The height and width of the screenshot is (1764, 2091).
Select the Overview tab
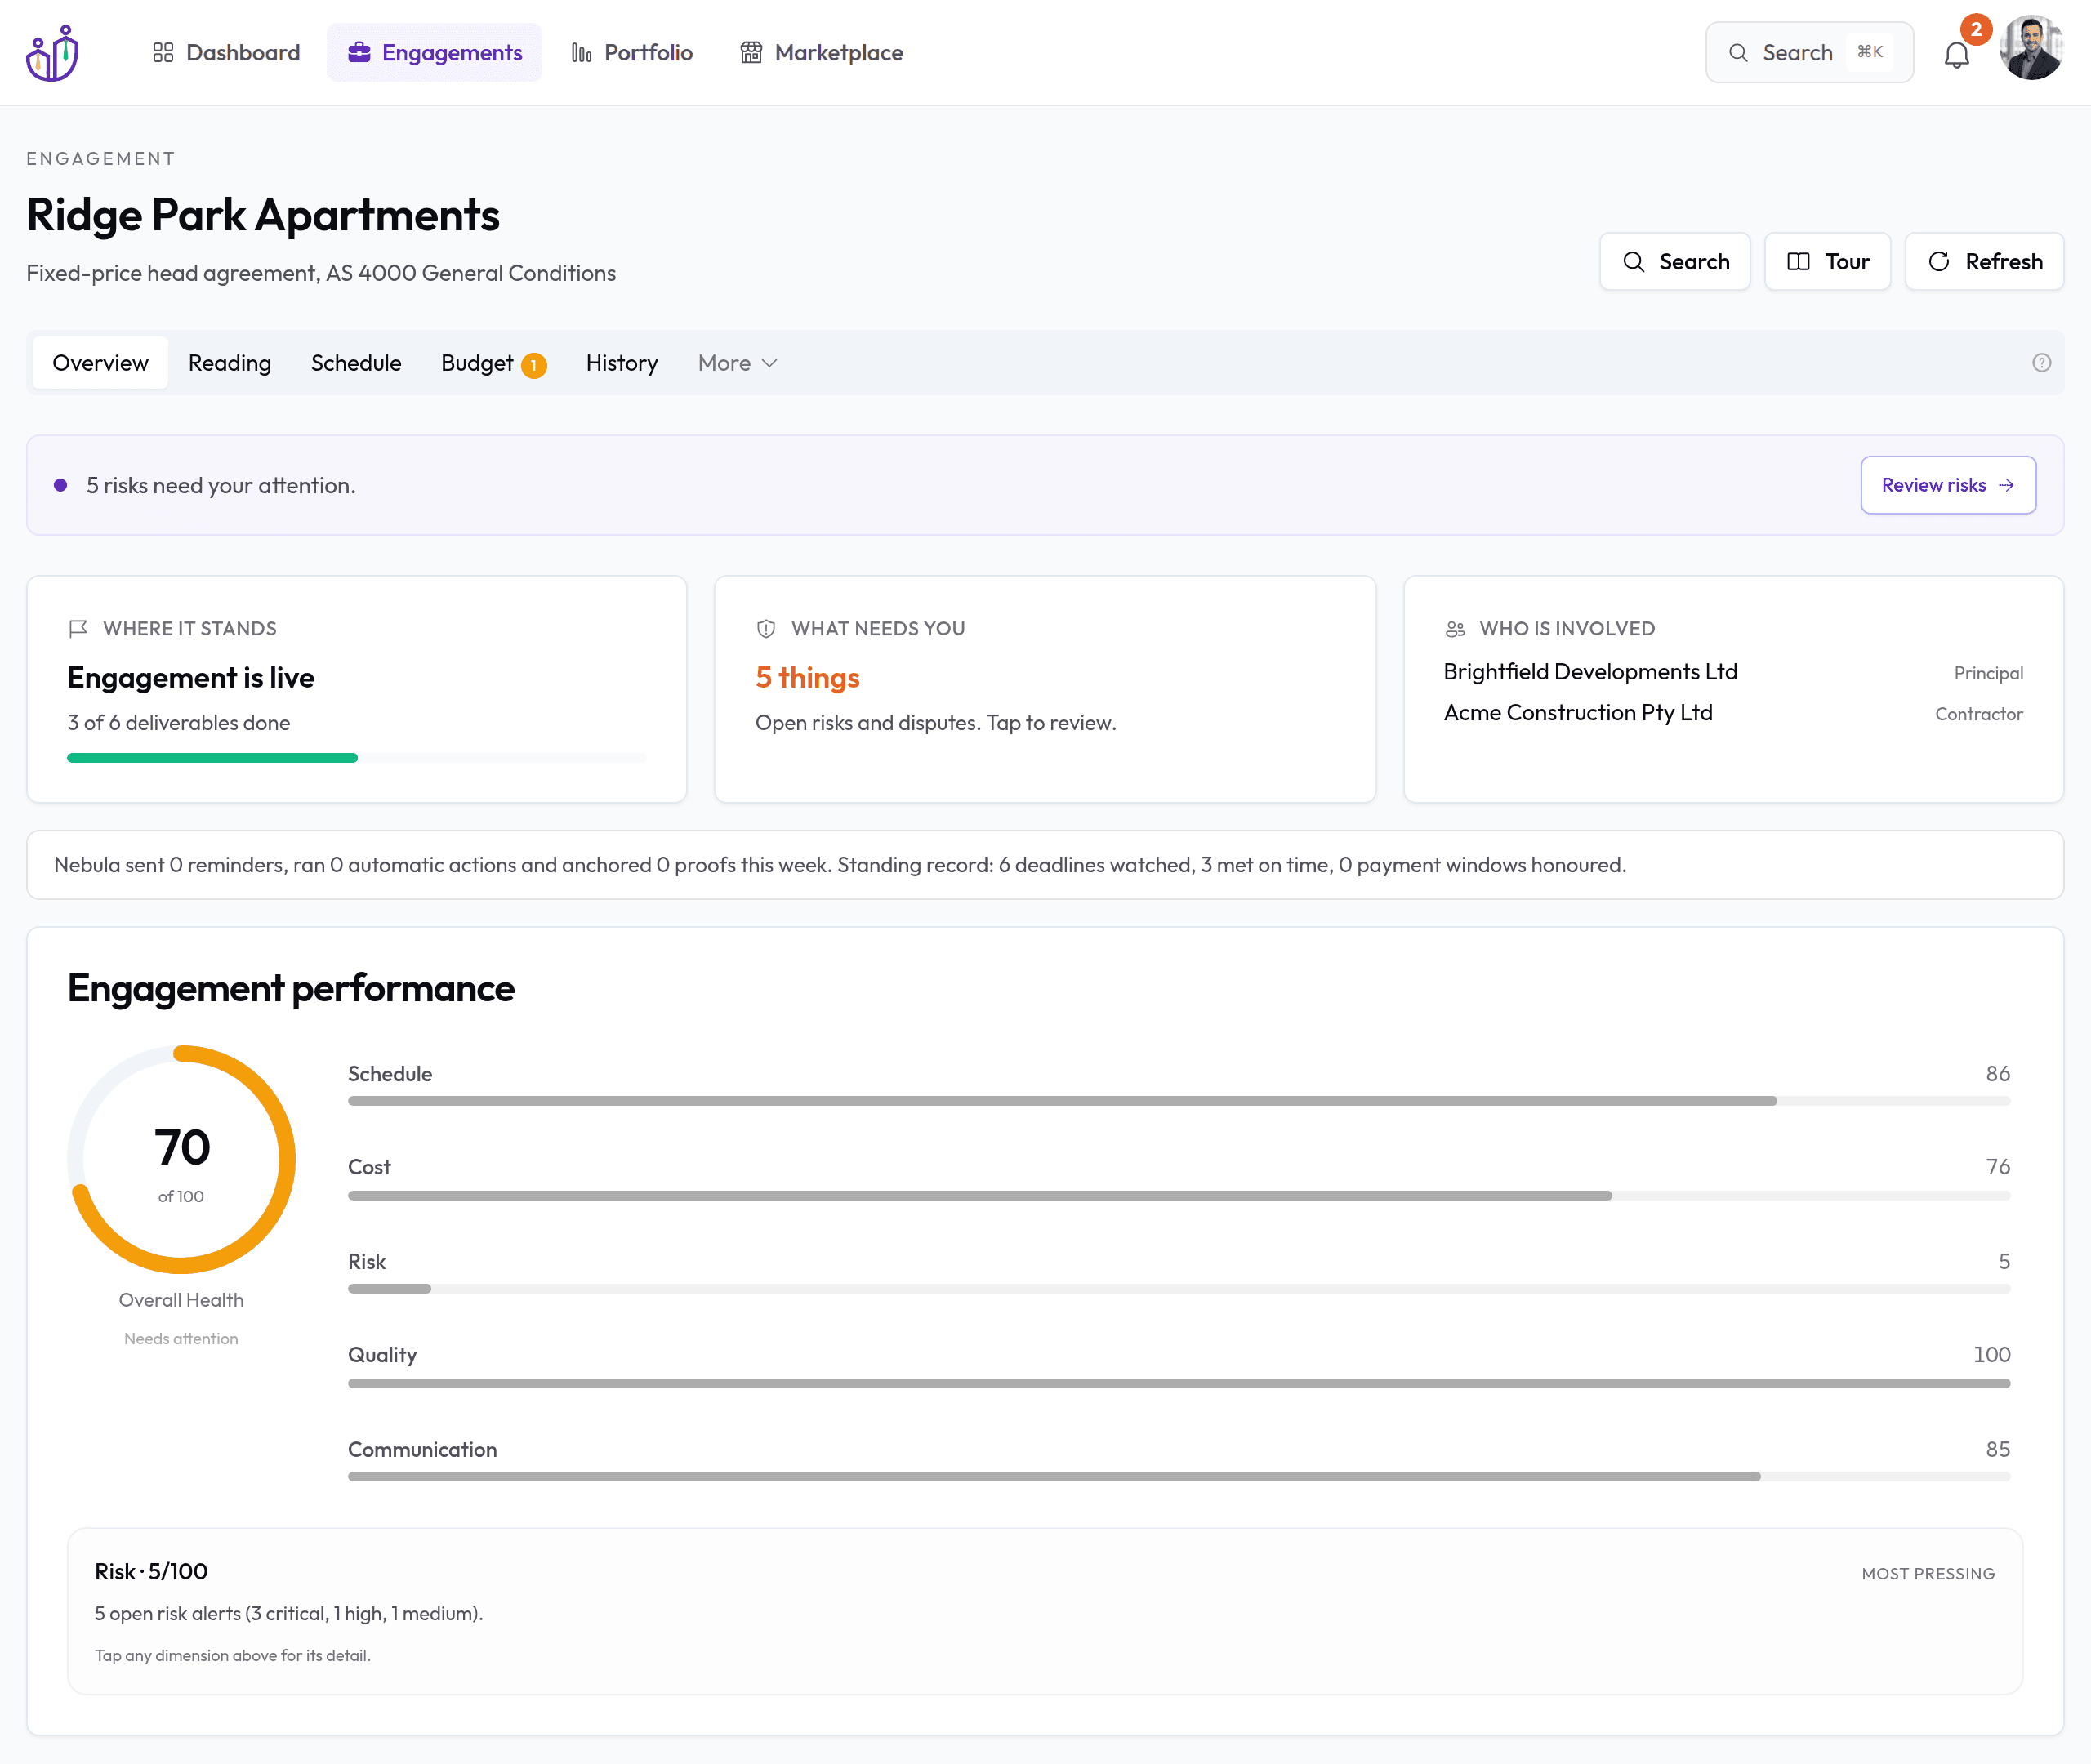100,363
